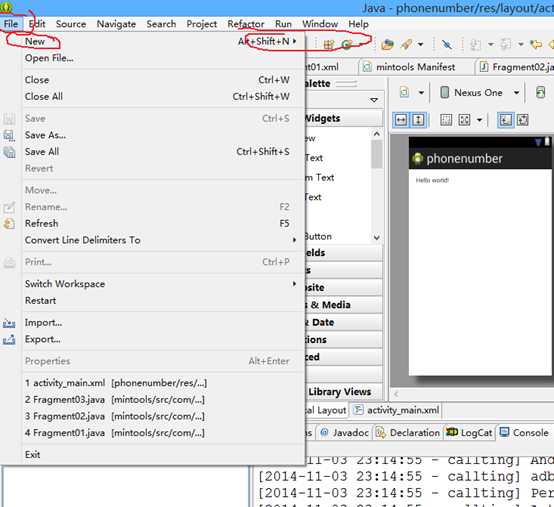554x507 pixels.
Task: Open the Run menu
Action: [283, 24]
